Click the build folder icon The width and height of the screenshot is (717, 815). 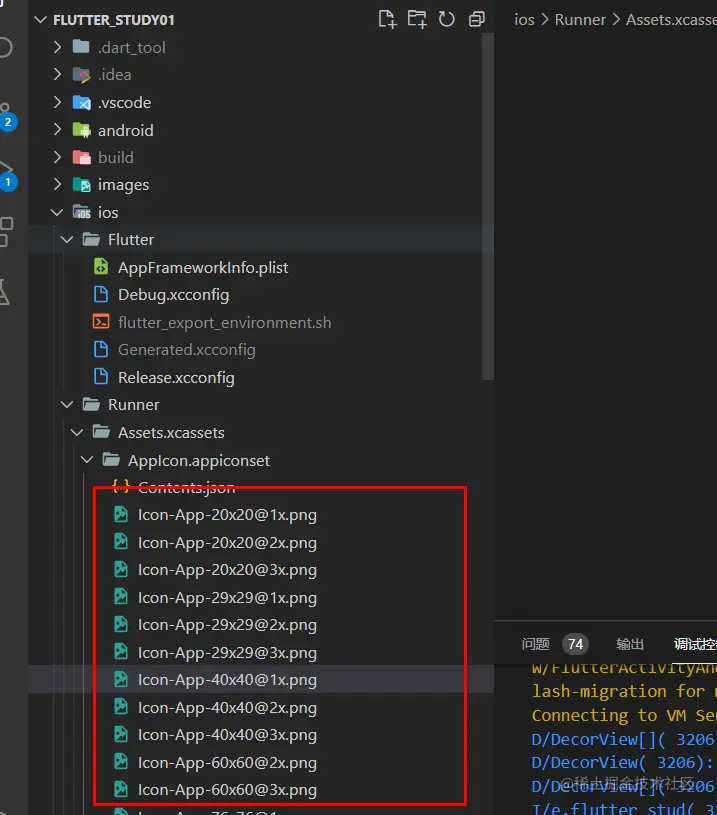coord(81,157)
